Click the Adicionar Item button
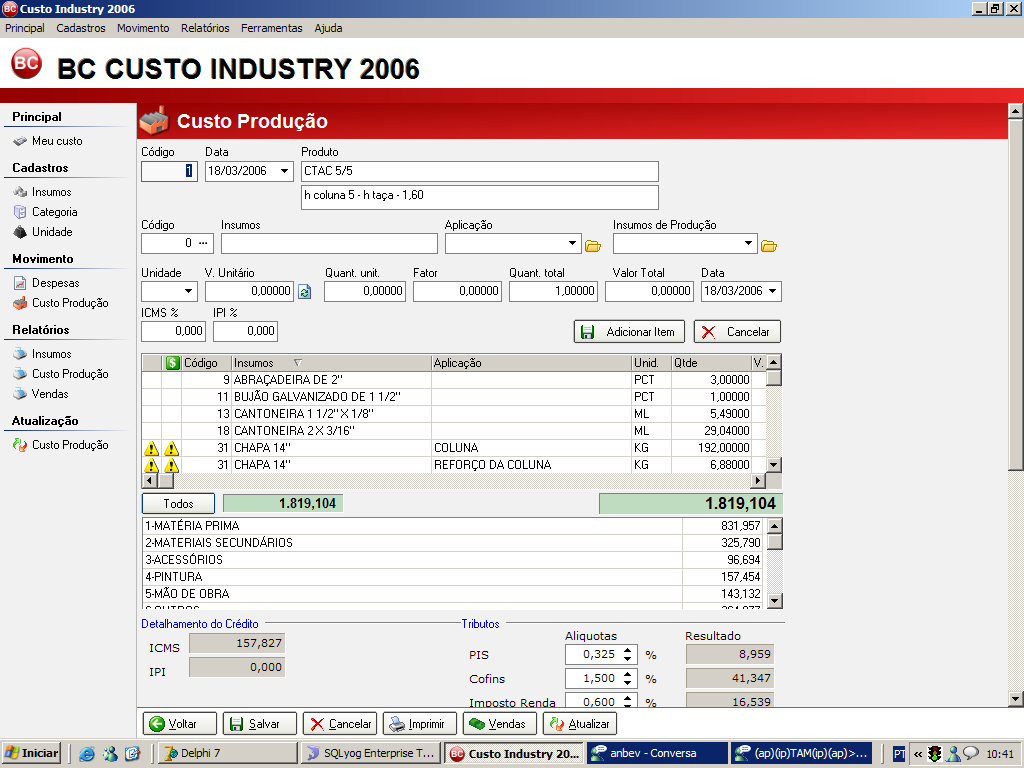Image resolution: width=1024 pixels, height=768 pixels. (629, 332)
